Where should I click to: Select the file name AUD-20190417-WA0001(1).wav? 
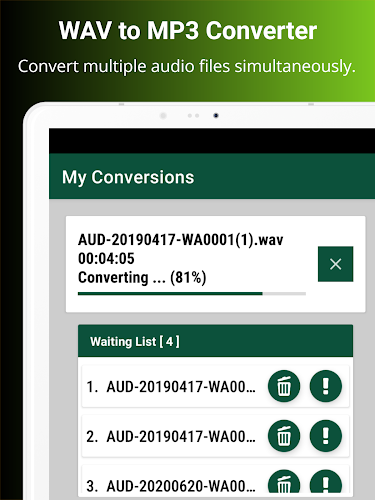tap(180, 240)
